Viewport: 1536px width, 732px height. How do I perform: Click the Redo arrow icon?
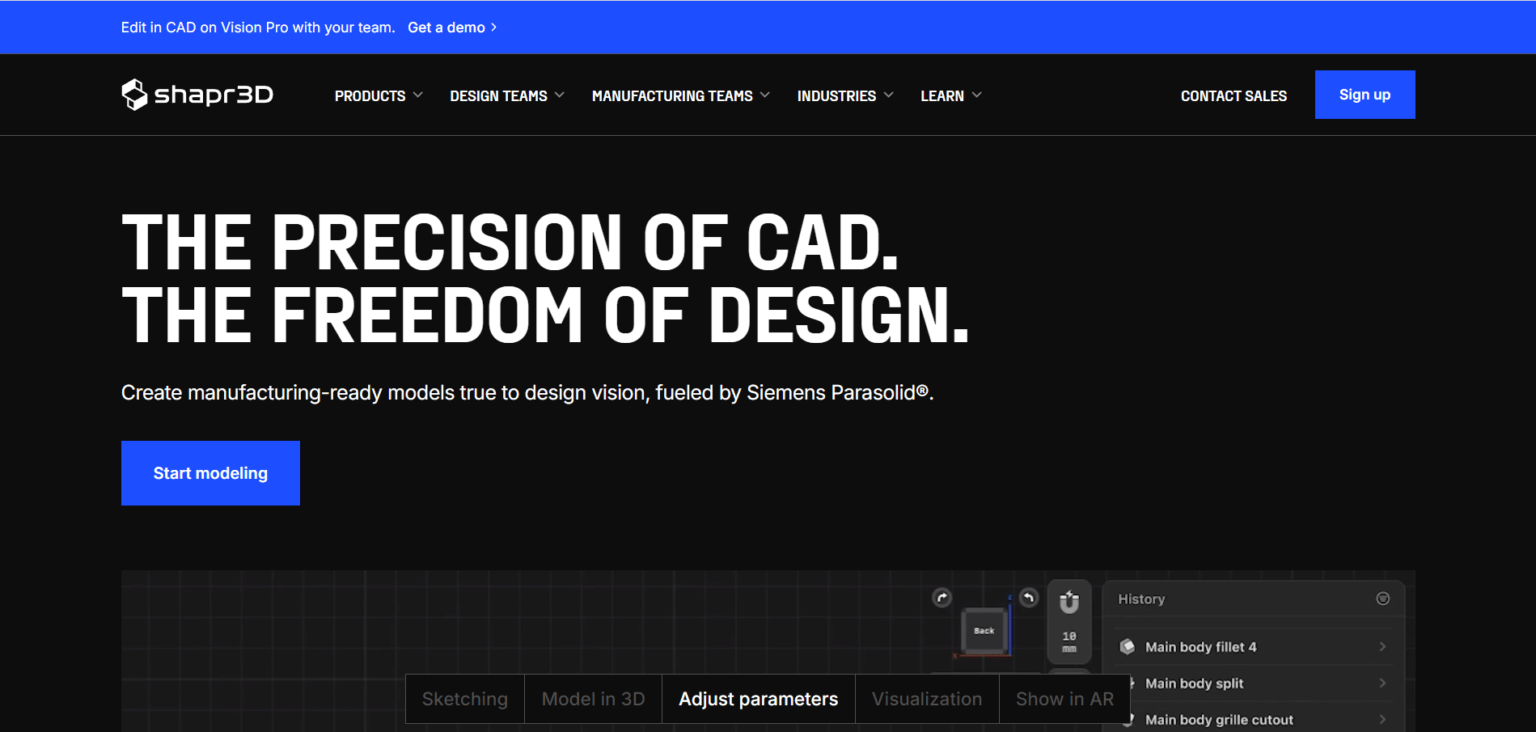[942, 597]
